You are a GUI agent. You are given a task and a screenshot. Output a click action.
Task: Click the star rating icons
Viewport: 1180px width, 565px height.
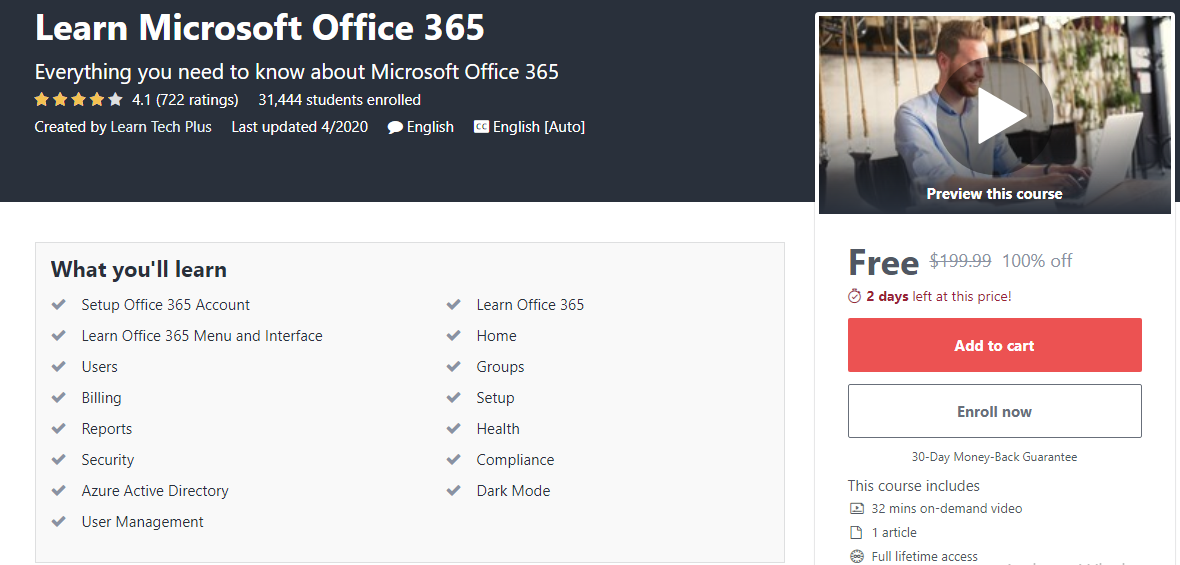(x=78, y=100)
